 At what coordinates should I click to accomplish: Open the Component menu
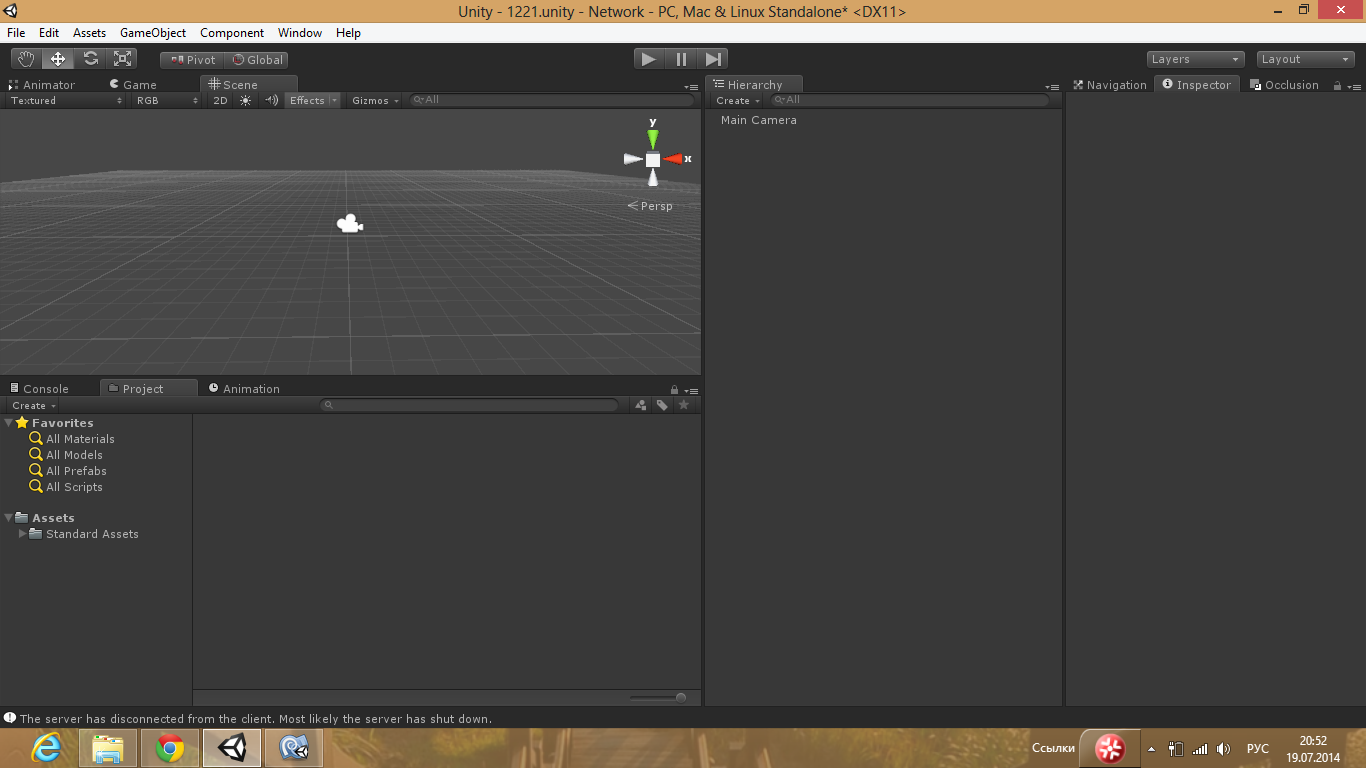[232, 33]
